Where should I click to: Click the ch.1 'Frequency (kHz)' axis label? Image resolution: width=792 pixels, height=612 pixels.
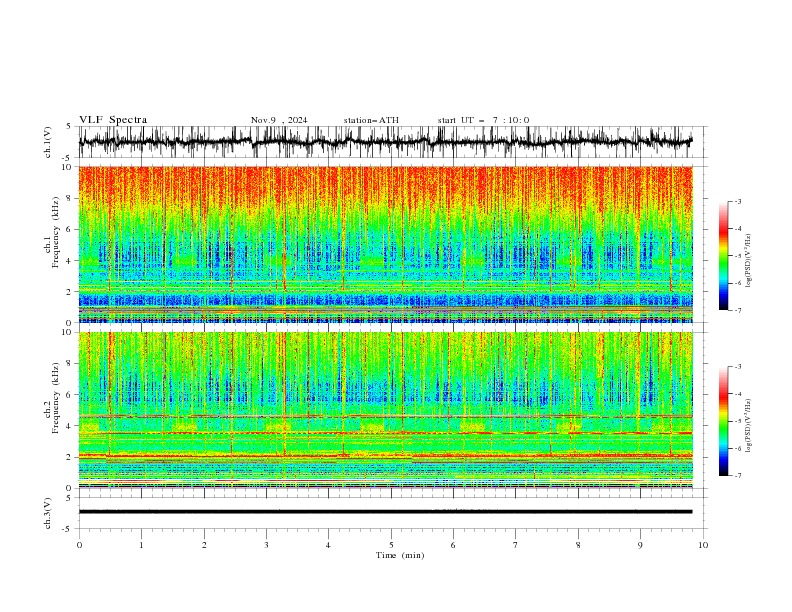pos(56,232)
